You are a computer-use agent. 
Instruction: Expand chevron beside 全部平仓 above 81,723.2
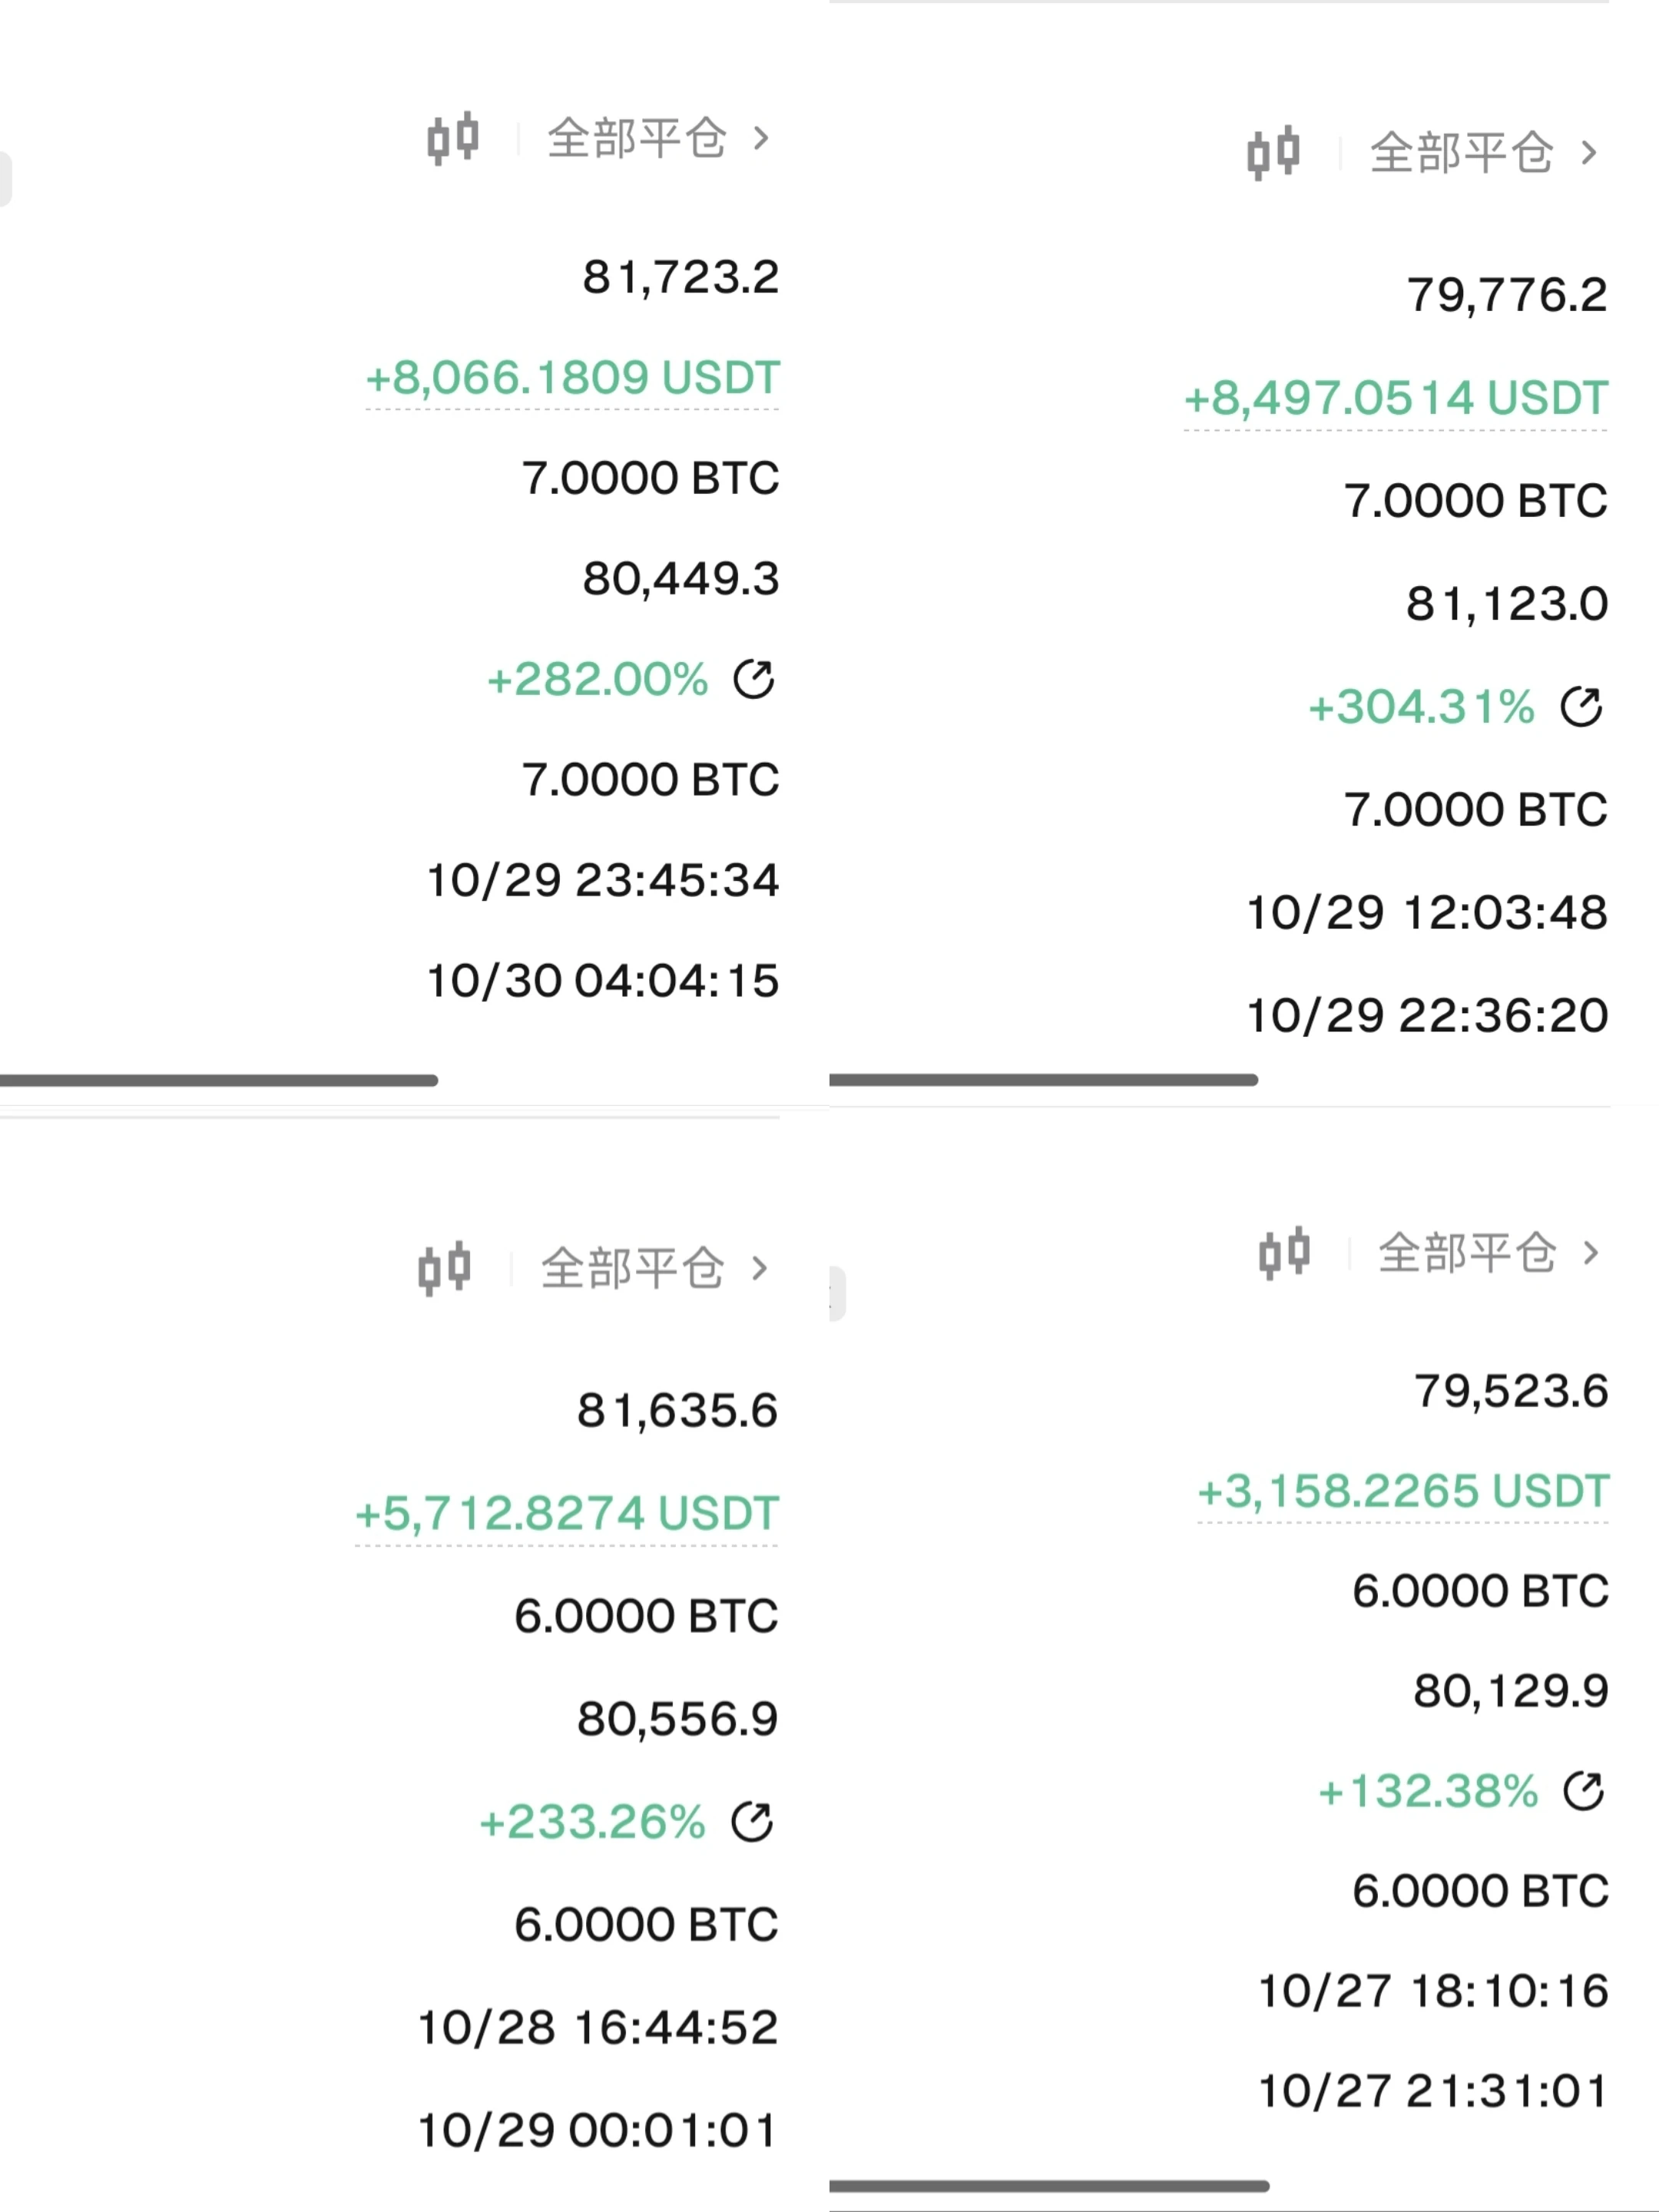pyautogui.click(x=761, y=138)
